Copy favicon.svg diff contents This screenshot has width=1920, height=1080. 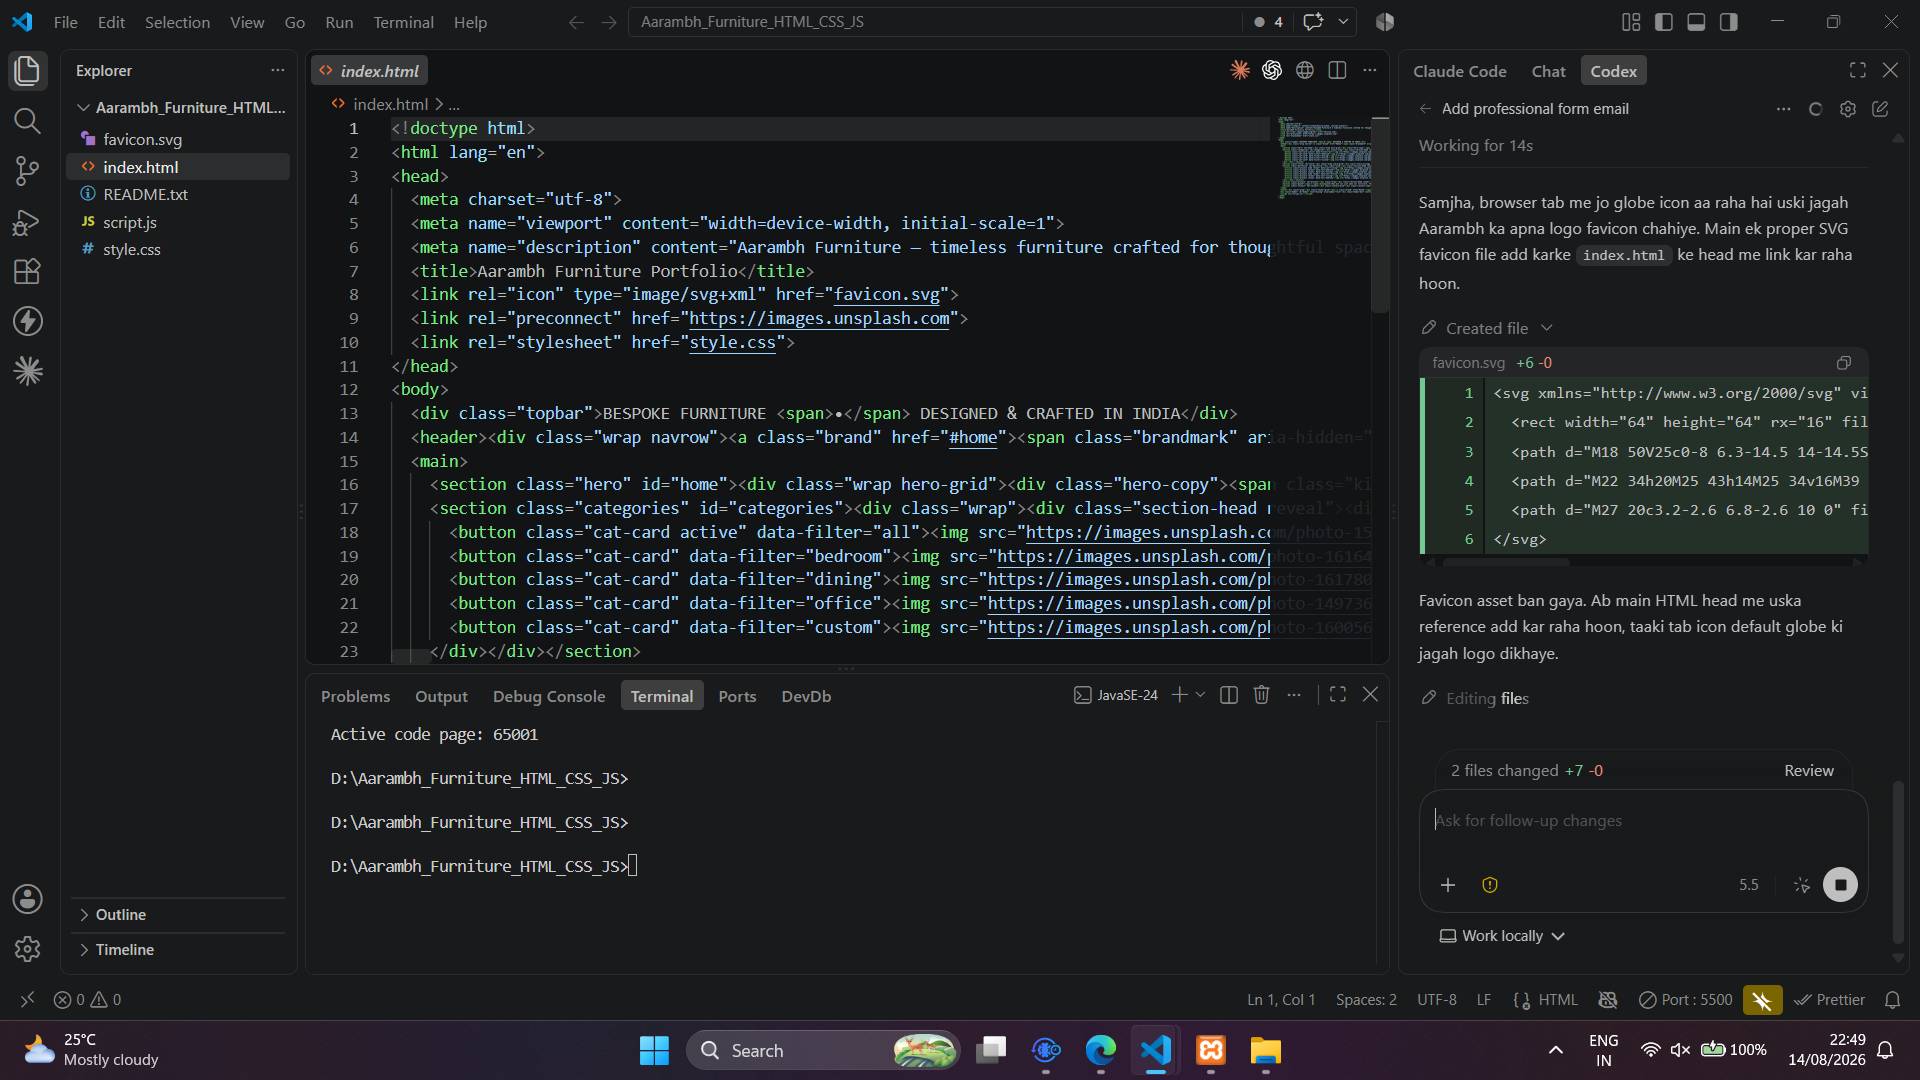1843,363
